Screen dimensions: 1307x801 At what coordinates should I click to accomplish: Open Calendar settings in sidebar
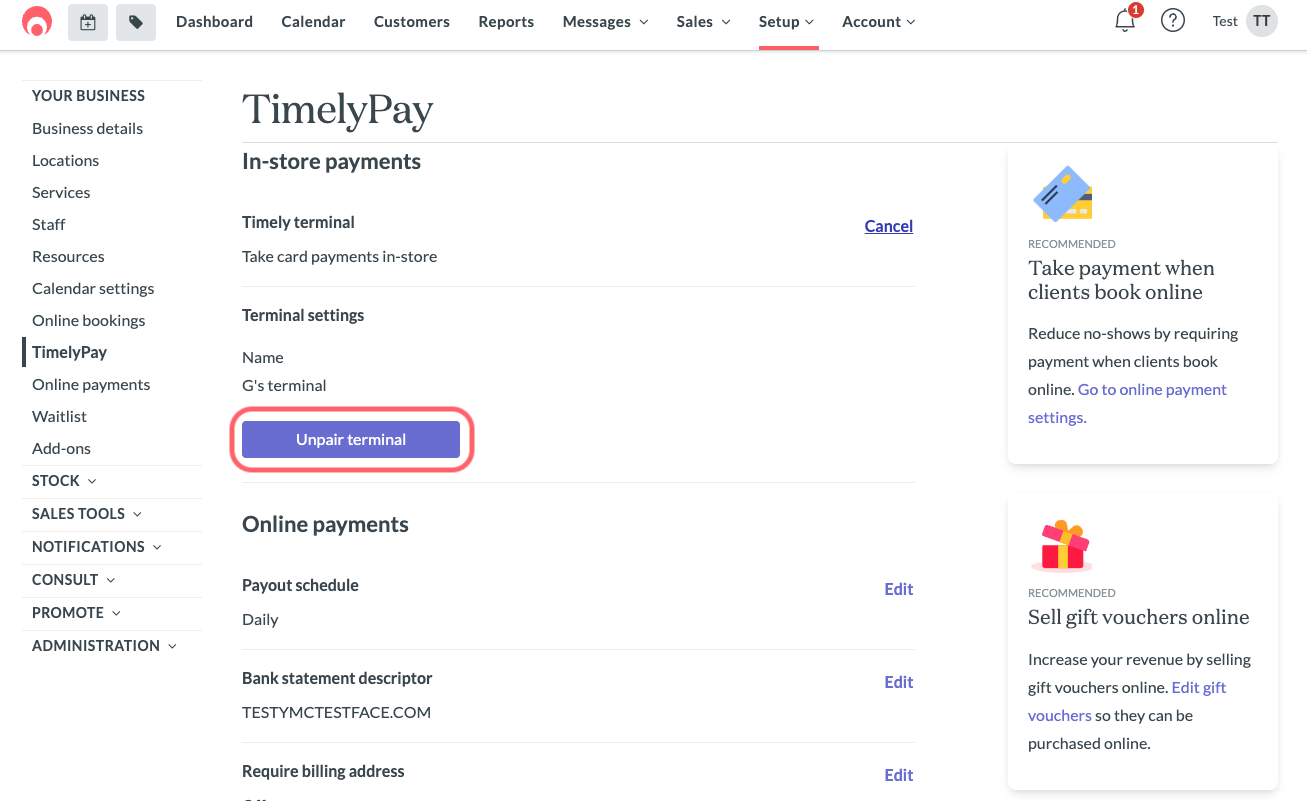coord(93,288)
